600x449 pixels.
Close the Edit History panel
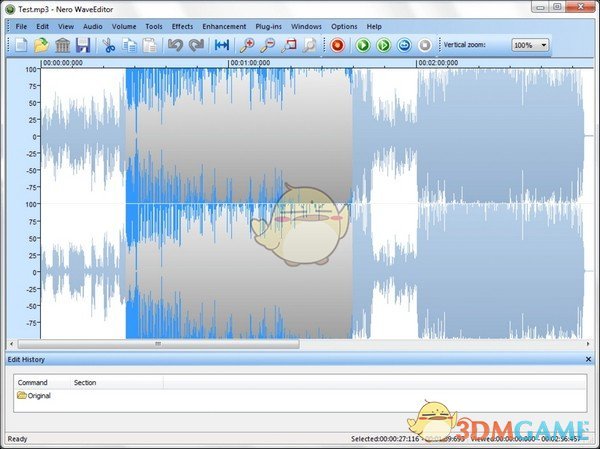click(588, 359)
